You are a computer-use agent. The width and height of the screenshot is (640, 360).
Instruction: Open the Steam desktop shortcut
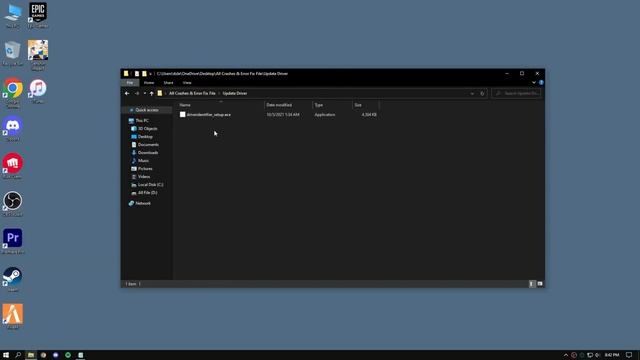(13, 279)
